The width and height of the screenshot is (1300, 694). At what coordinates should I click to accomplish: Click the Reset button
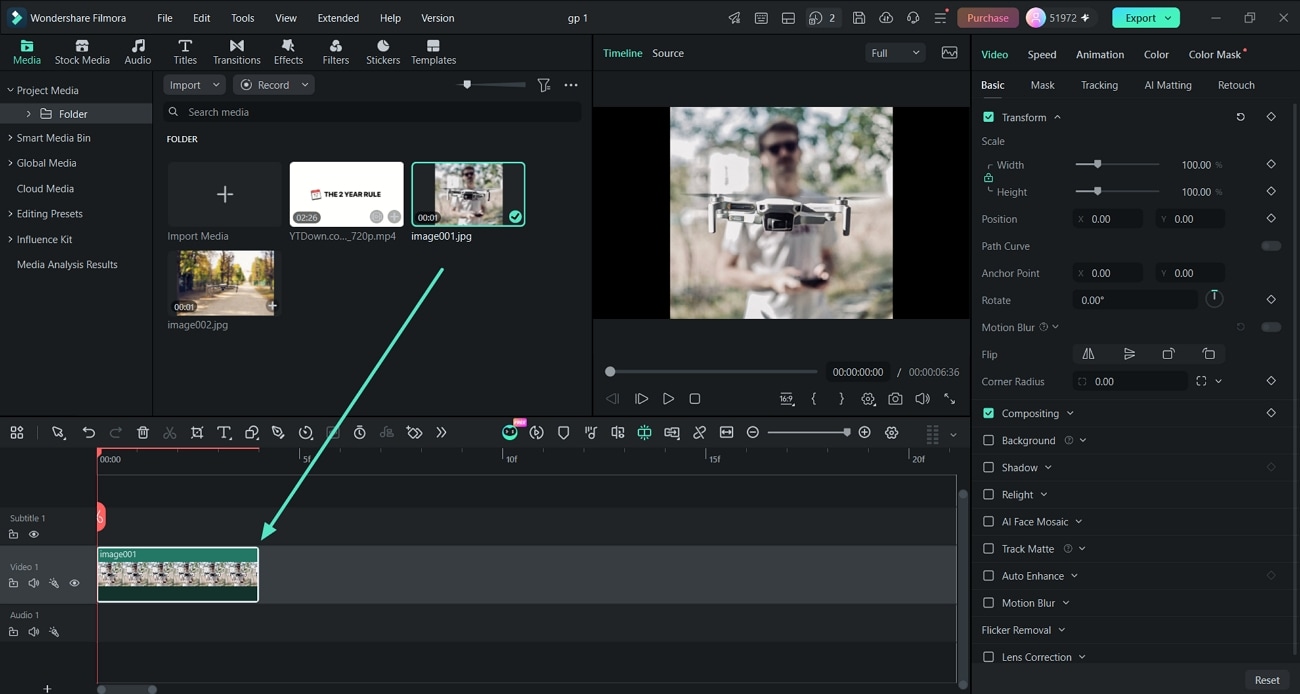click(x=1267, y=680)
